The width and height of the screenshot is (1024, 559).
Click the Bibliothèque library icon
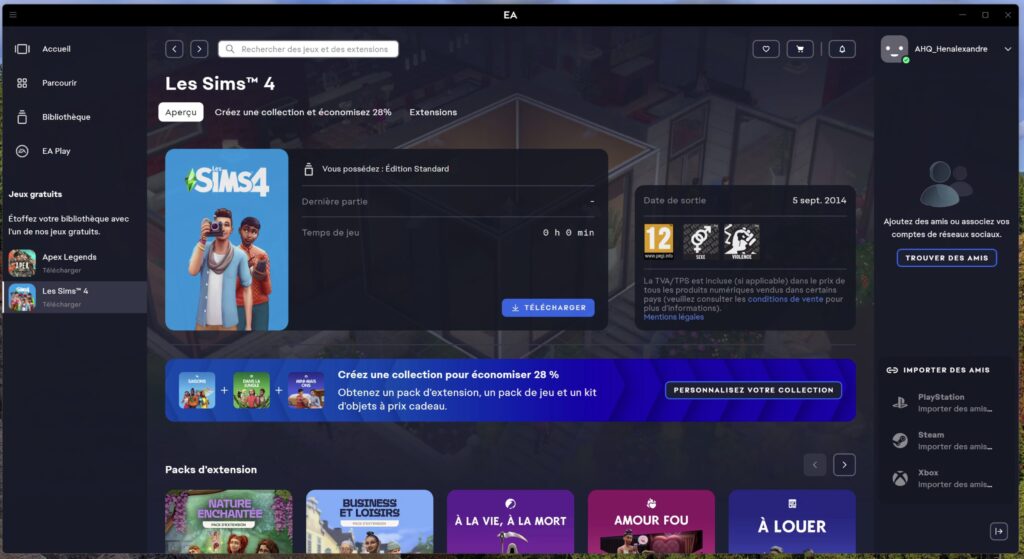[22, 117]
